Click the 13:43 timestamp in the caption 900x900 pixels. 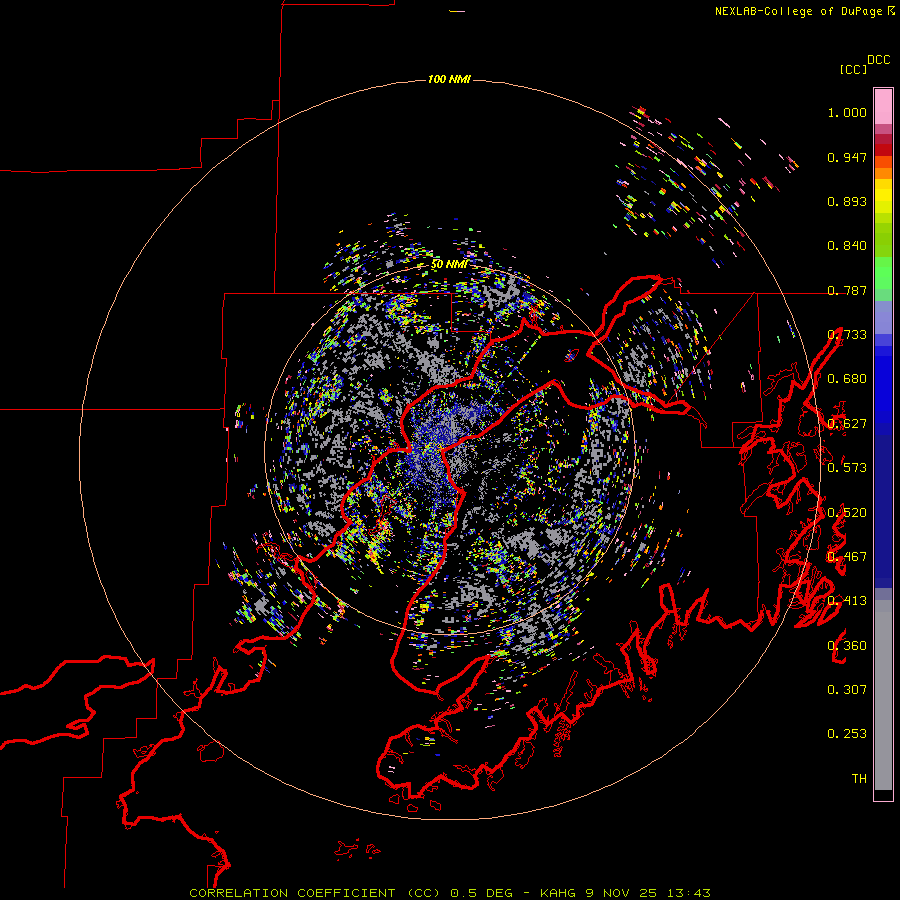[688, 893]
